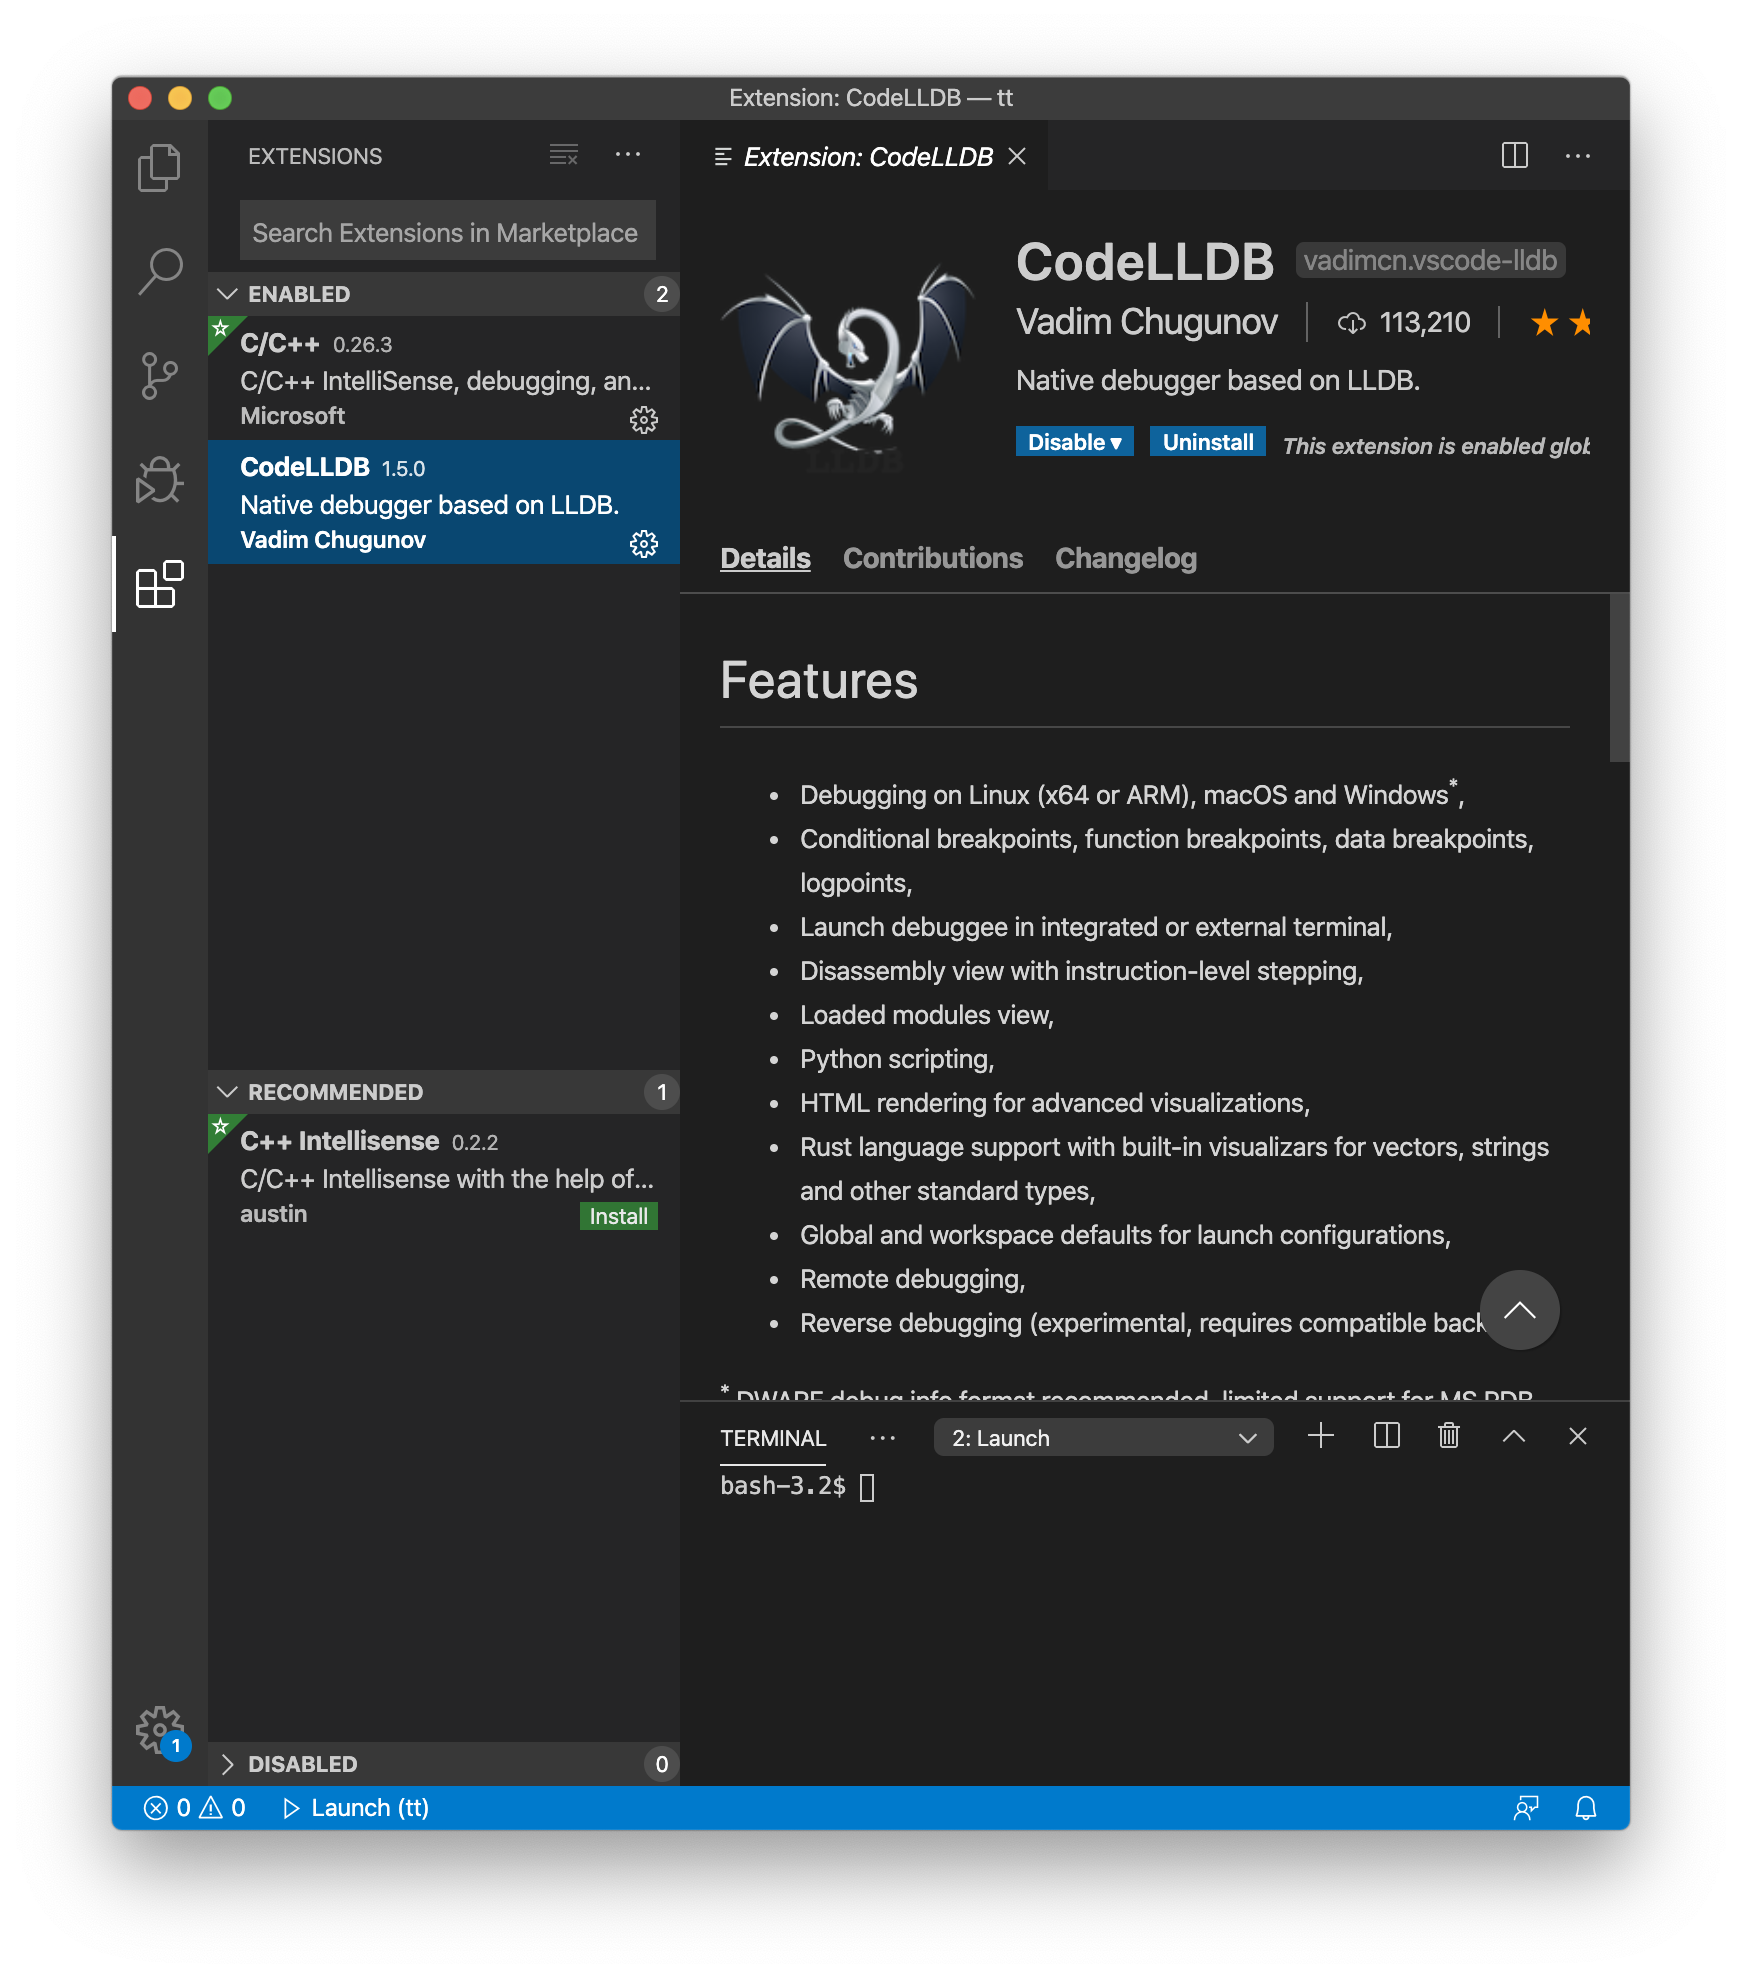
Task: Click the CodeLLDB dragon logo
Action: pyautogui.click(x=848, y=368)
